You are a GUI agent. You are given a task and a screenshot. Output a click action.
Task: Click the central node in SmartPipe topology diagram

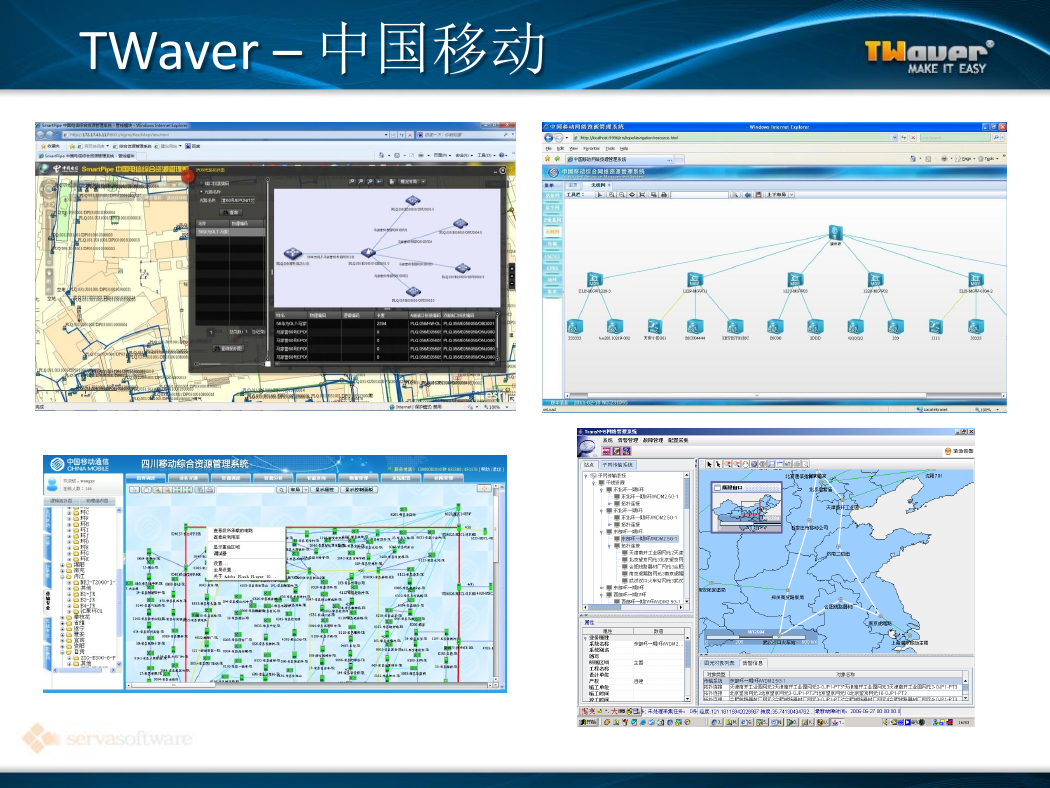(x=368, y=252)
